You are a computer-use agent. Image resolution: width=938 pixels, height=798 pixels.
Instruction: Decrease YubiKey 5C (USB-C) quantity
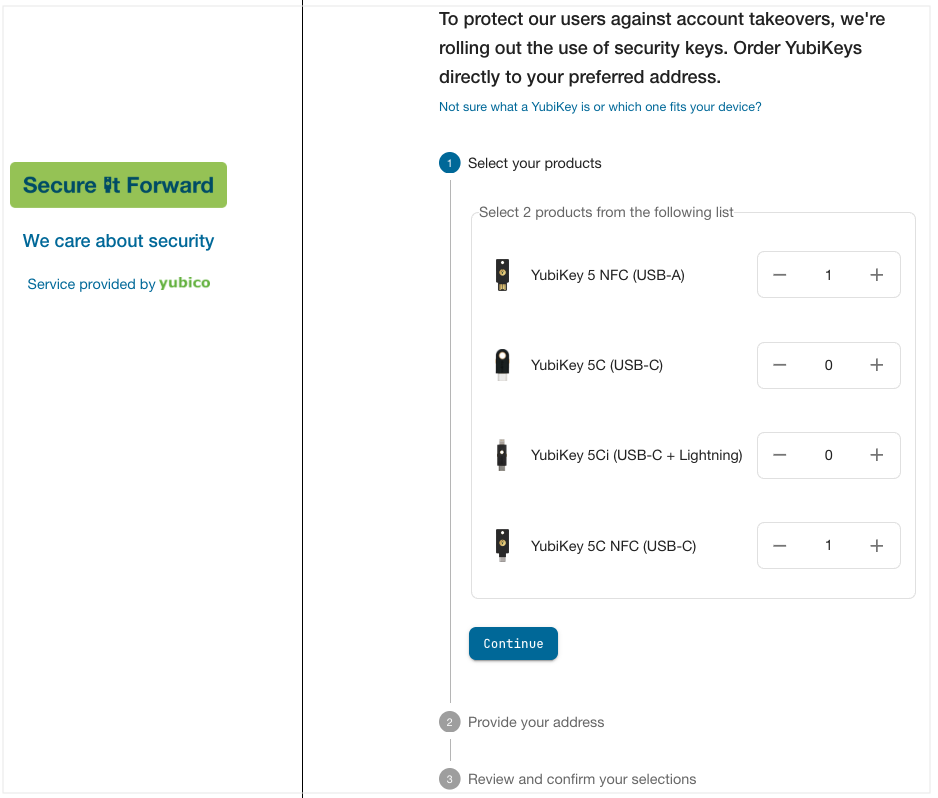pyautogui.click(x=780, y=365)
